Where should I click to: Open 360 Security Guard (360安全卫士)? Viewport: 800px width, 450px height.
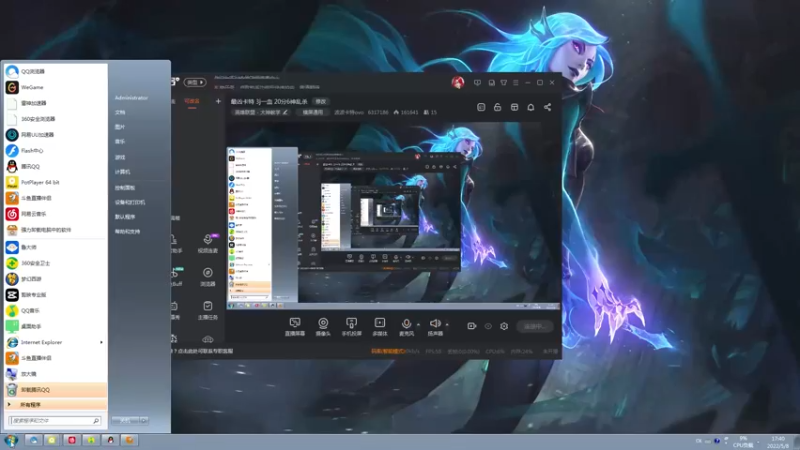[x=55, y=263]
